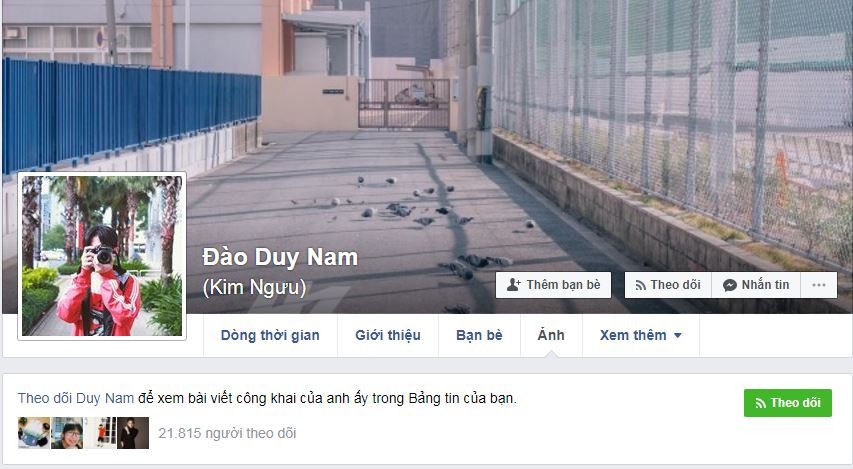Click RSS icon on green Theo dõi button
Image resolution: width=853 pixels, height=469 pixels.
pyautogui.click(x=761, y=403)
